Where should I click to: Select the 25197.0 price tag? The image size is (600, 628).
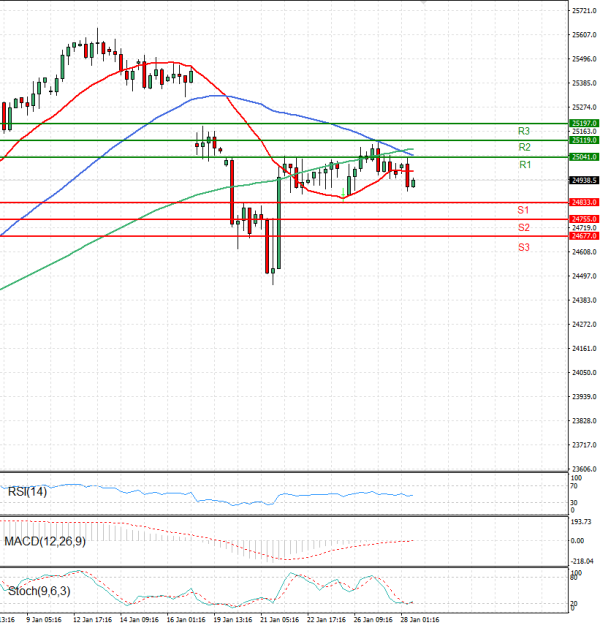click(x=584, y=123)
